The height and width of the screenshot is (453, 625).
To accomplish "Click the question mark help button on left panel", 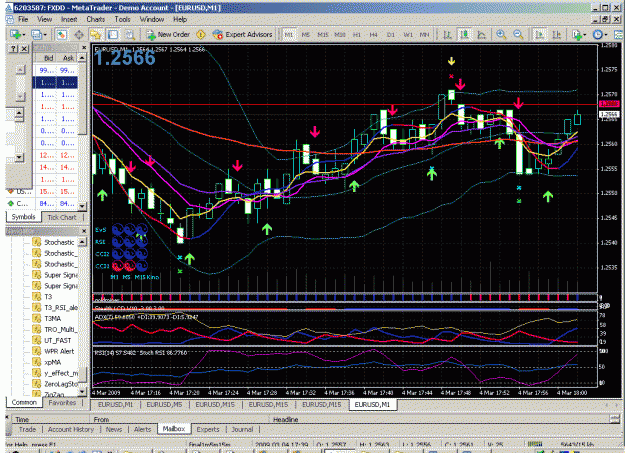I will pos(14,49).
